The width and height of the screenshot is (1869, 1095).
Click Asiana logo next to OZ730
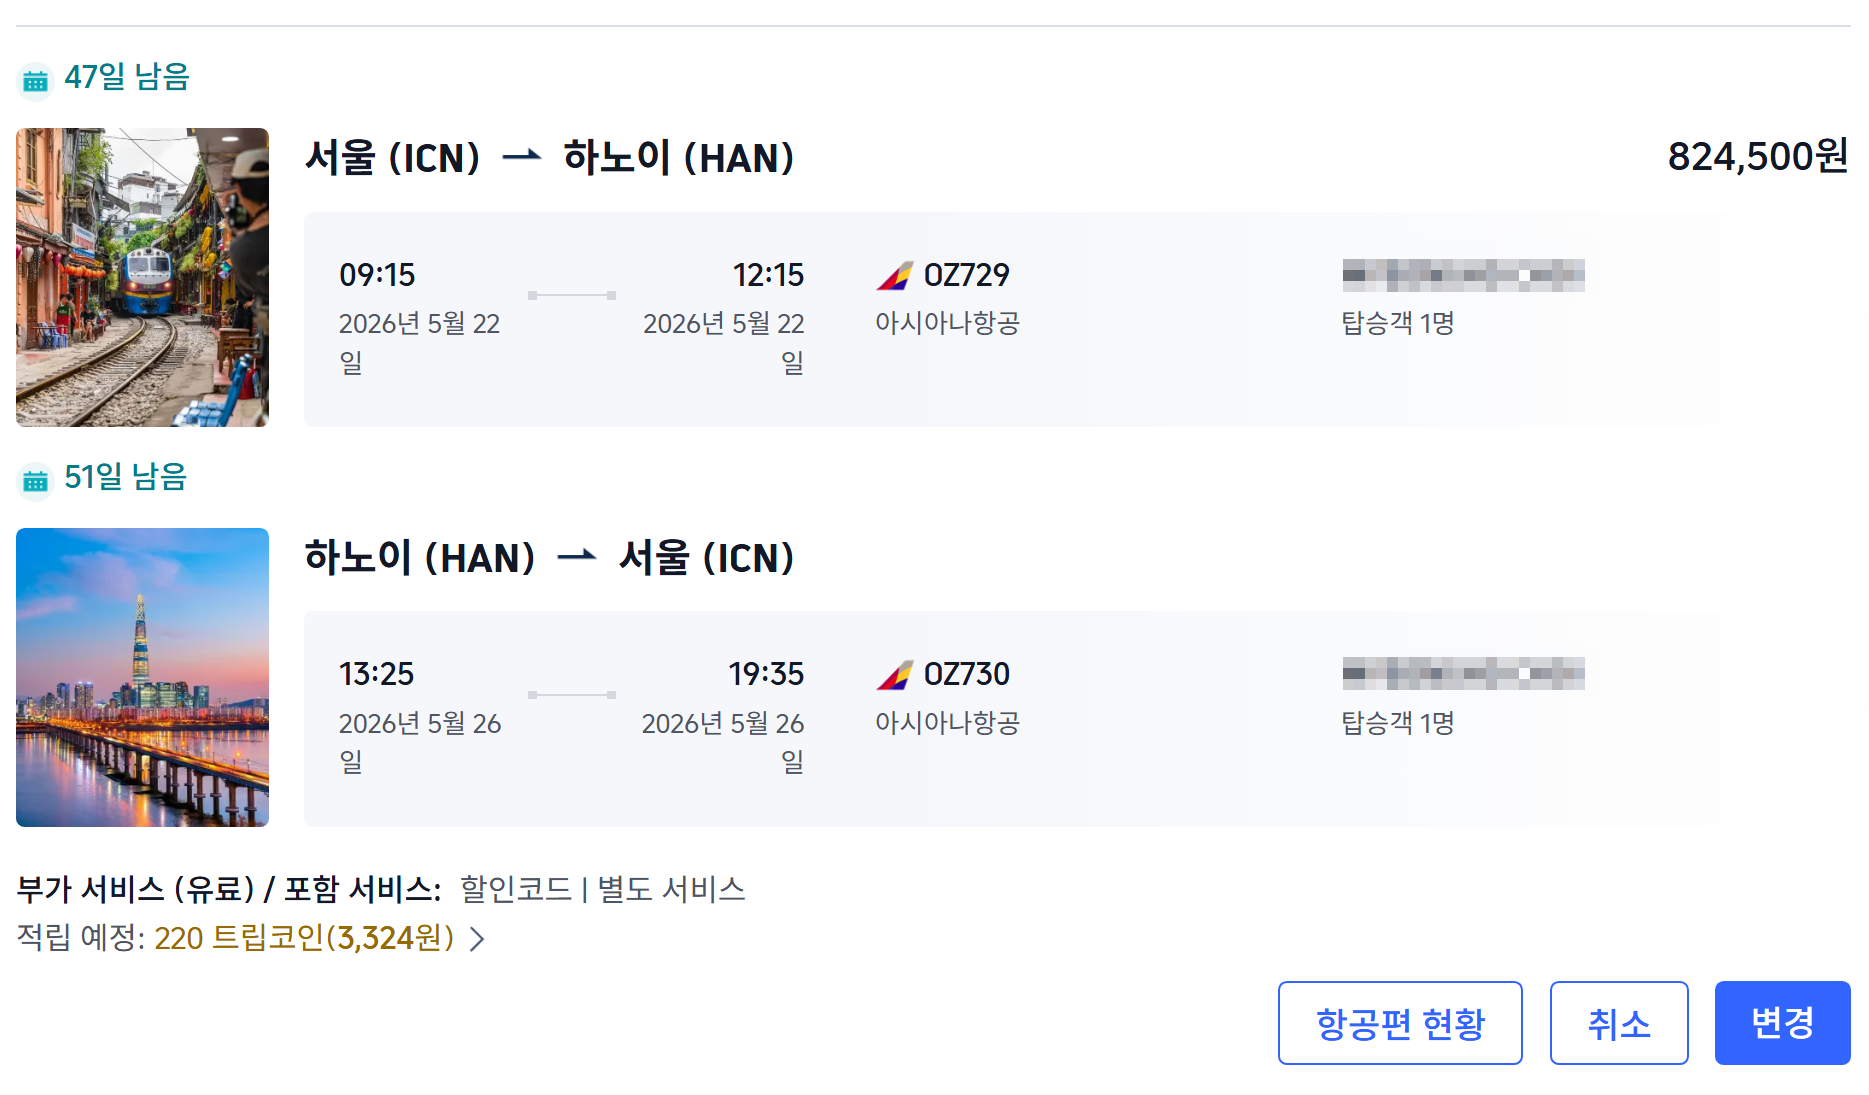[x=894, y=676]
